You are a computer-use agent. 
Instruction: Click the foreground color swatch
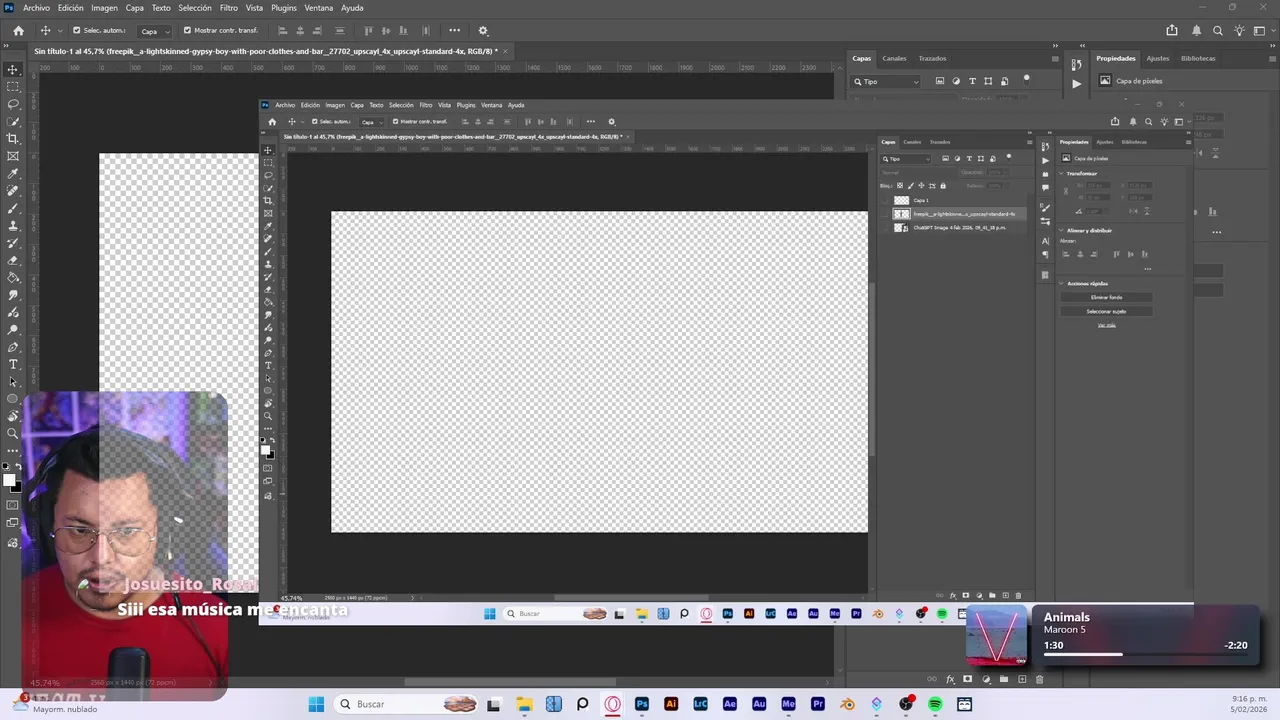[9, 481]
